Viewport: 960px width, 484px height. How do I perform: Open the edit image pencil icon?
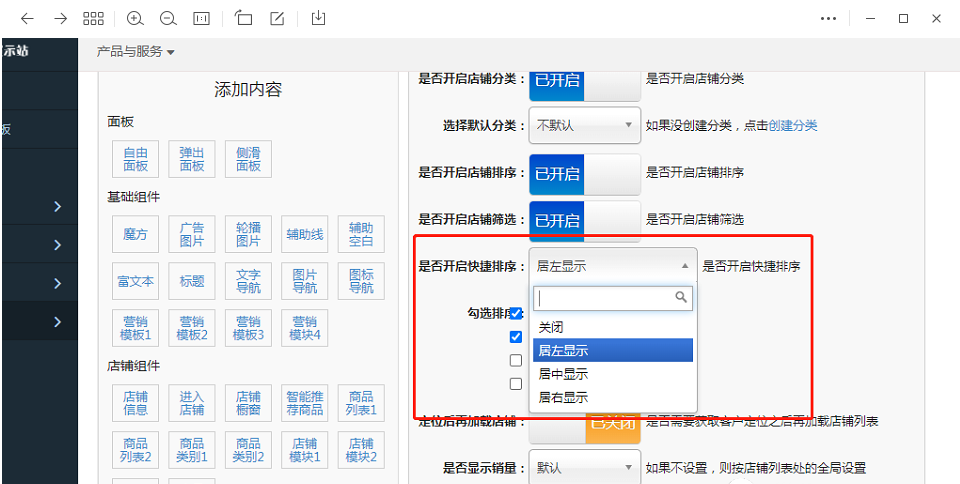pyautogui.click(x=277, y=19)
